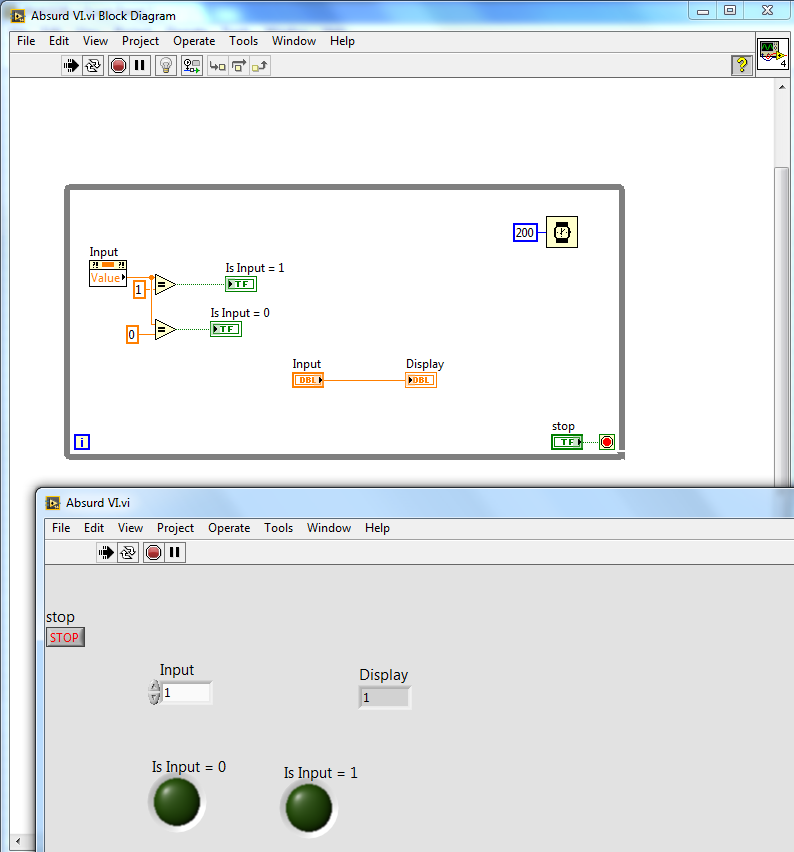Open Help menu in front panel window
This screenshot has width=794, height=852.
(377, 528)
